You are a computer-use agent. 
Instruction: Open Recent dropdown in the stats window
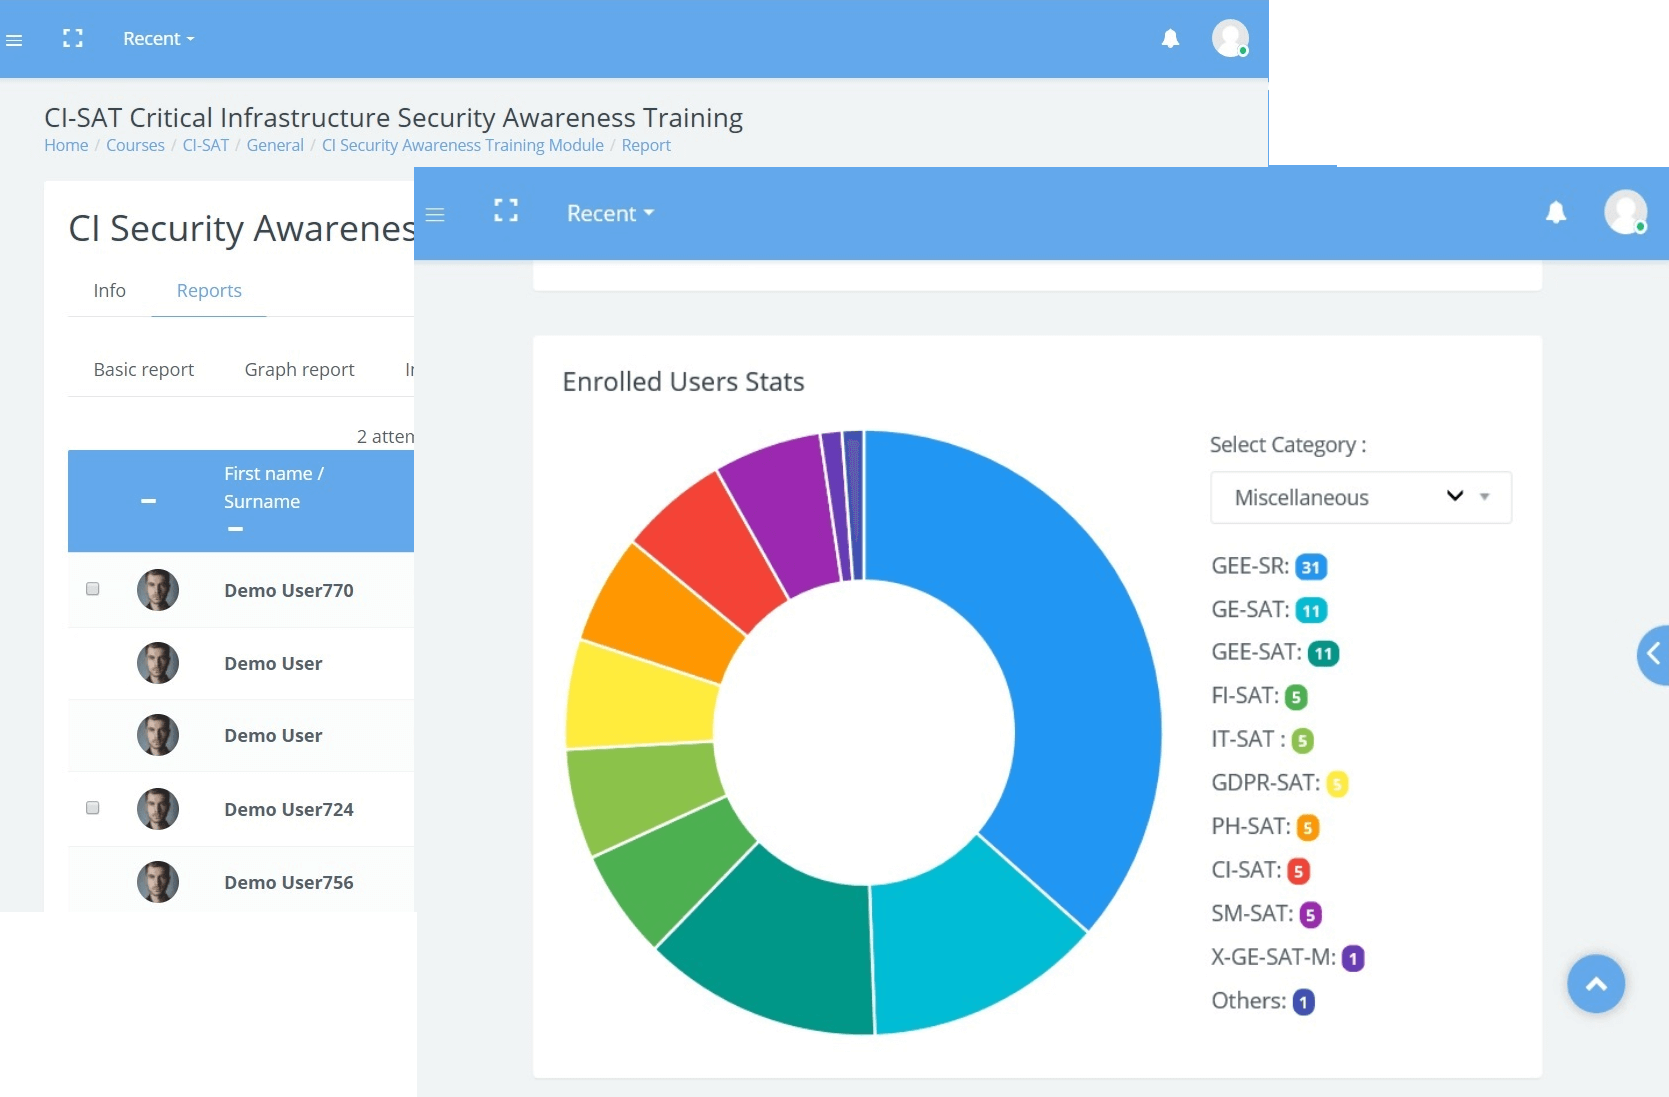click(x=611, y=213)
